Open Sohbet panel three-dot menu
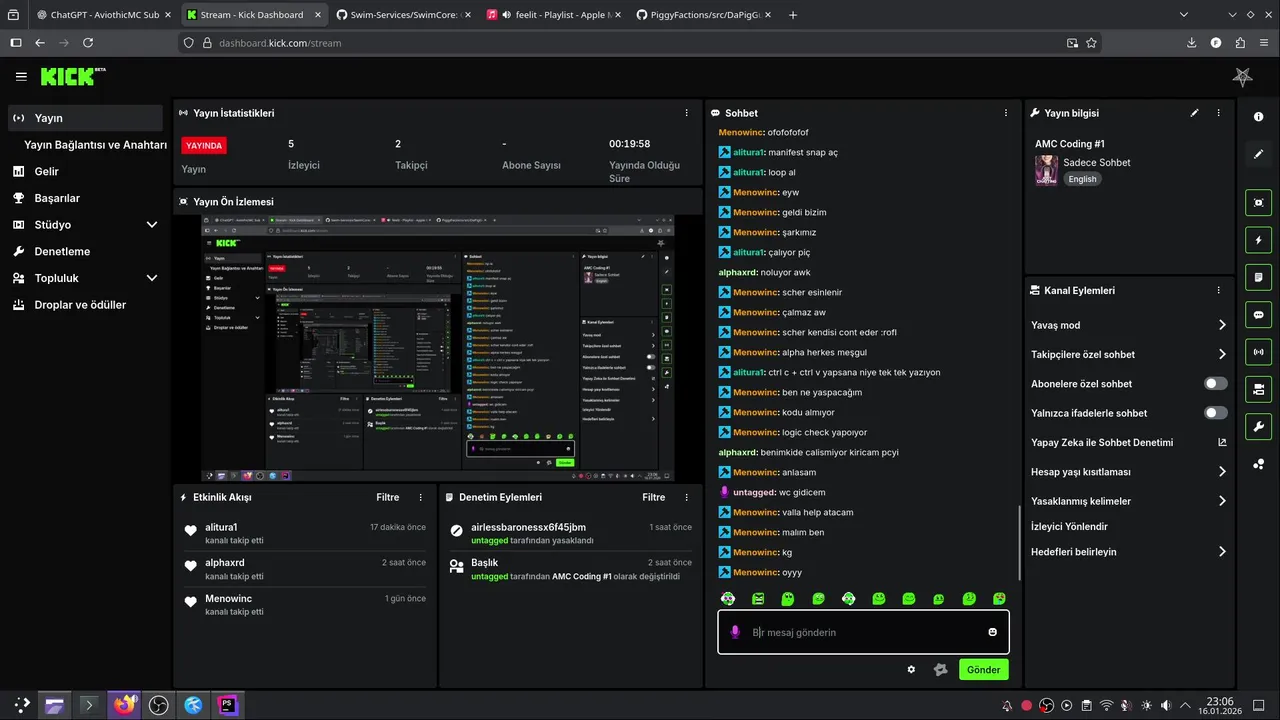The height and width of the screenshot is (720, 1280). tap(1006, 113)
